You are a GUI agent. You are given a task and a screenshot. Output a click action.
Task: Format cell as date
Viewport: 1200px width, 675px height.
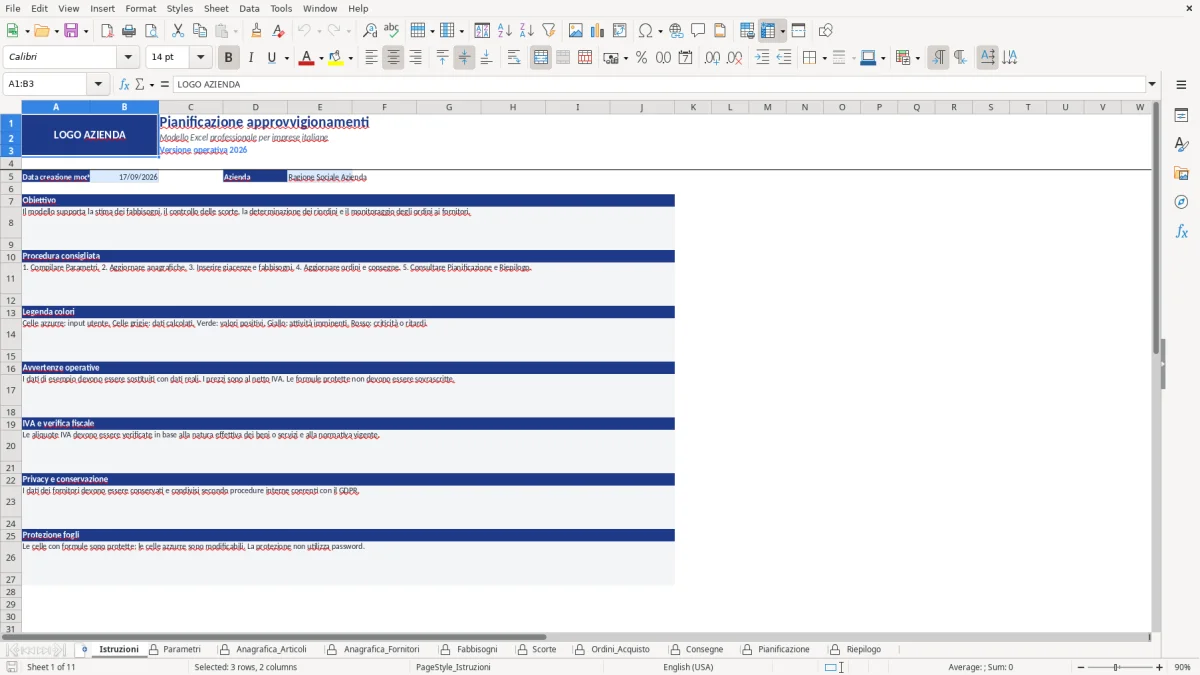coord(686,58)
